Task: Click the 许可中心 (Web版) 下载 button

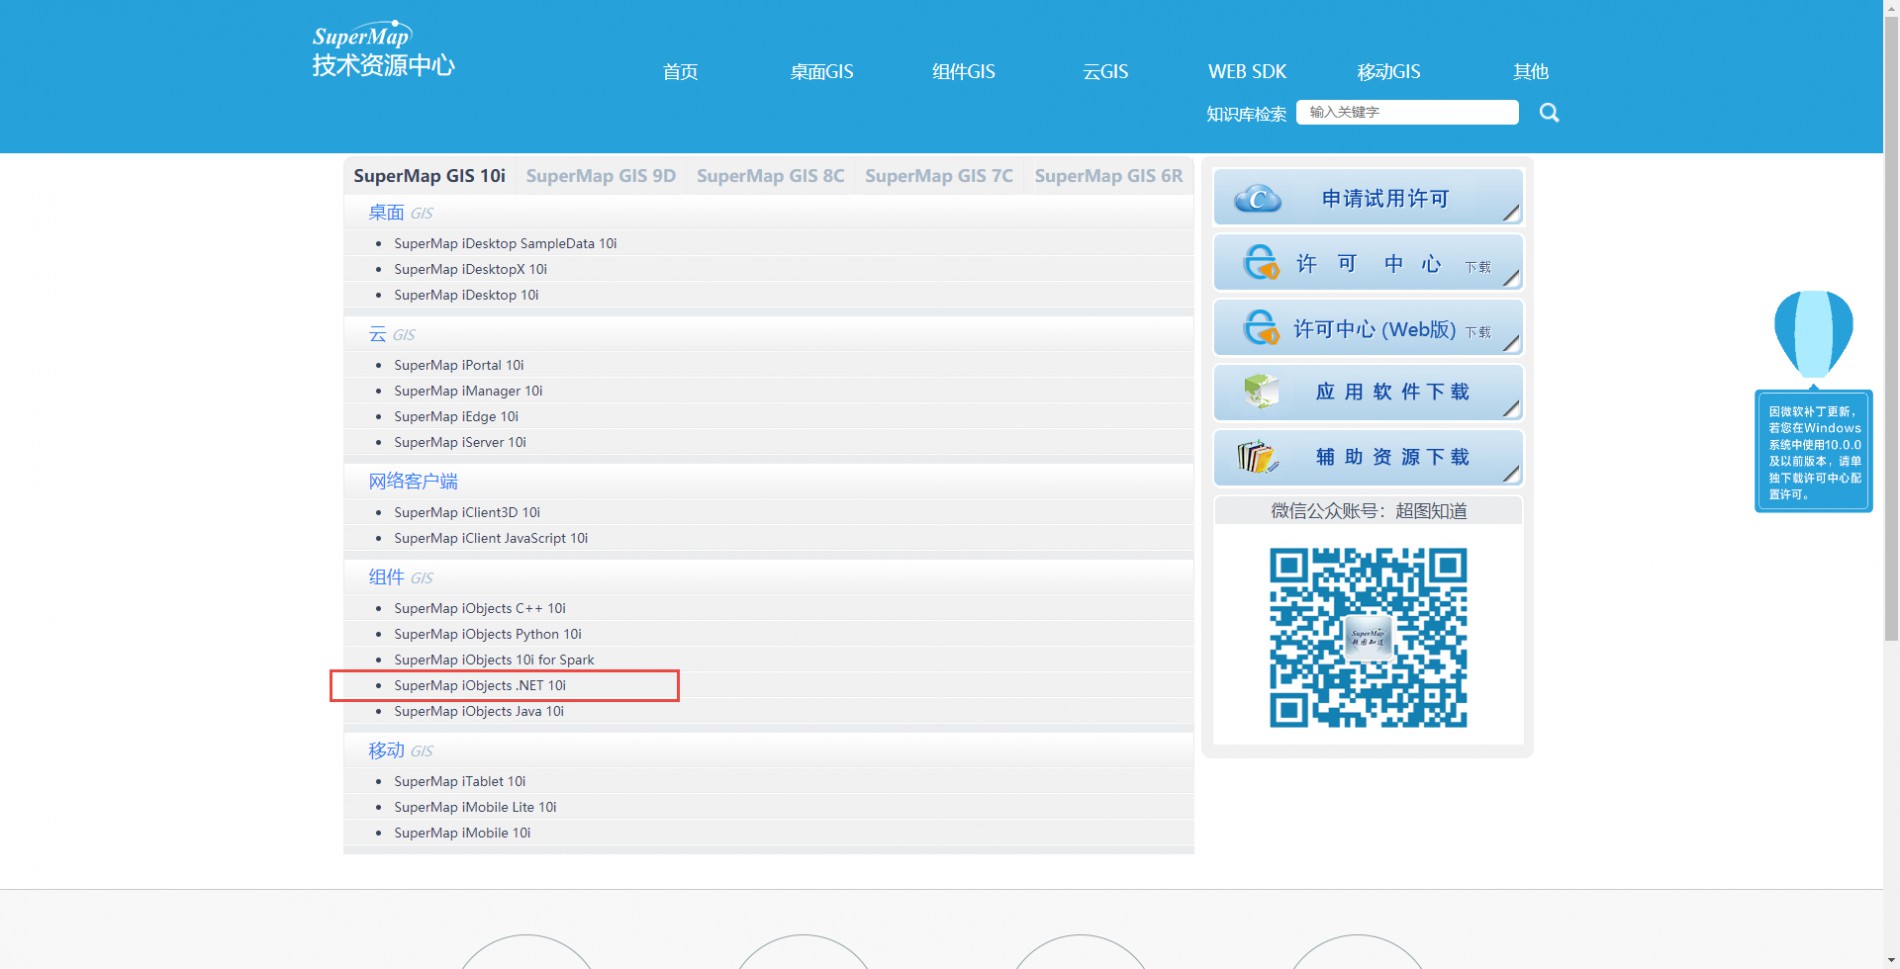Action: tap(1368, 328)
